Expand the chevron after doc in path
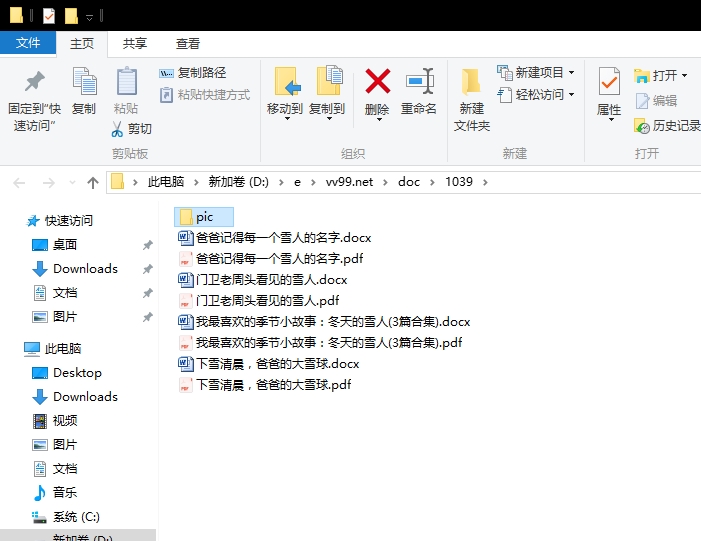 click(432, 182)
